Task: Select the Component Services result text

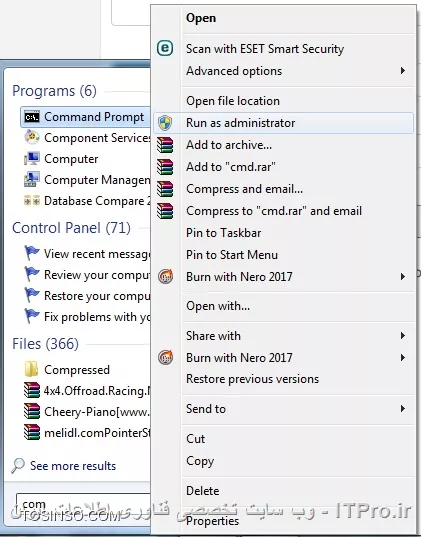Action: [97, 138]
